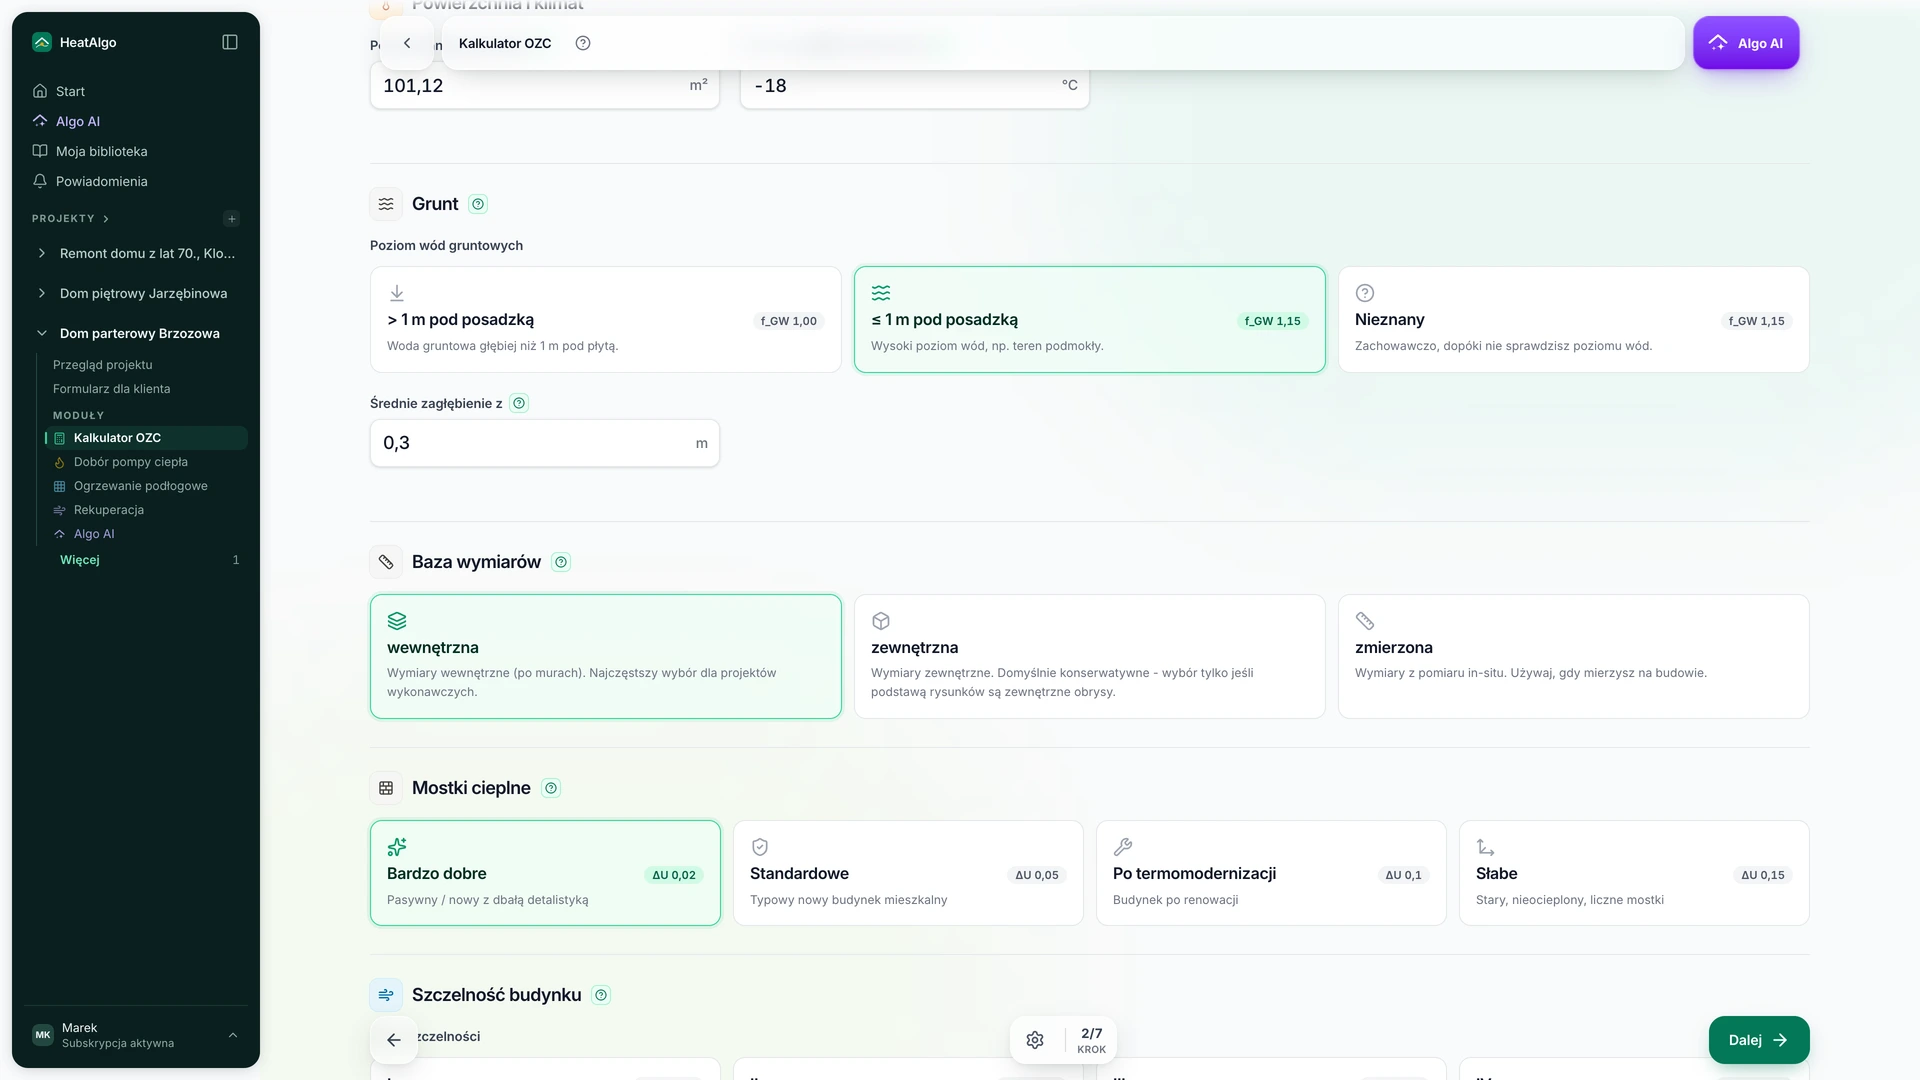1920x1080 pixels.
Task: Expand the PROJEKTY section chevron
Action: pyautogui.click(x=106, y=219)
